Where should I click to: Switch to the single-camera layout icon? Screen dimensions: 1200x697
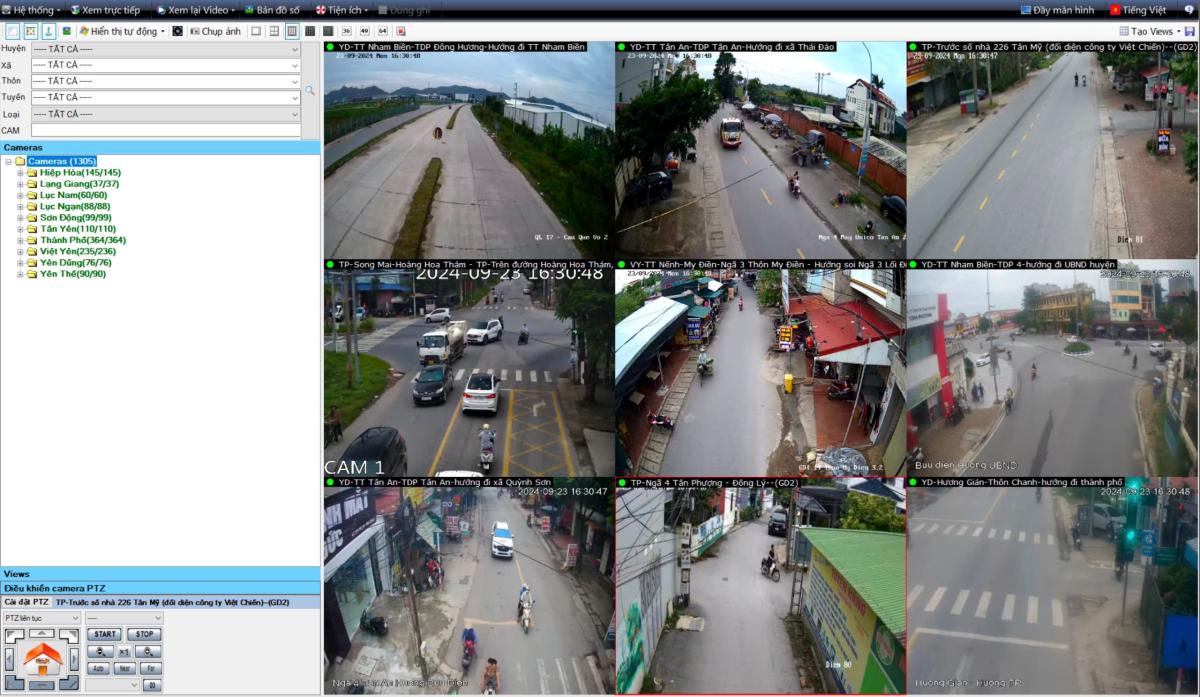[256, 32]
